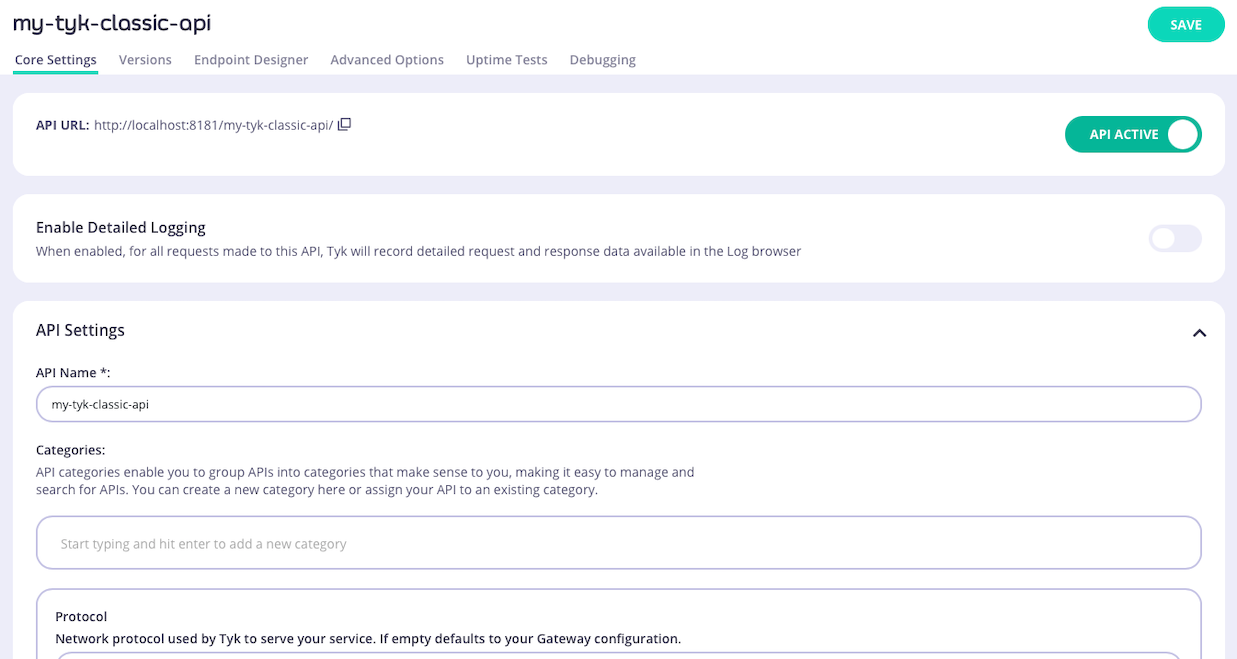Save the API configuration

point(1186,24)
